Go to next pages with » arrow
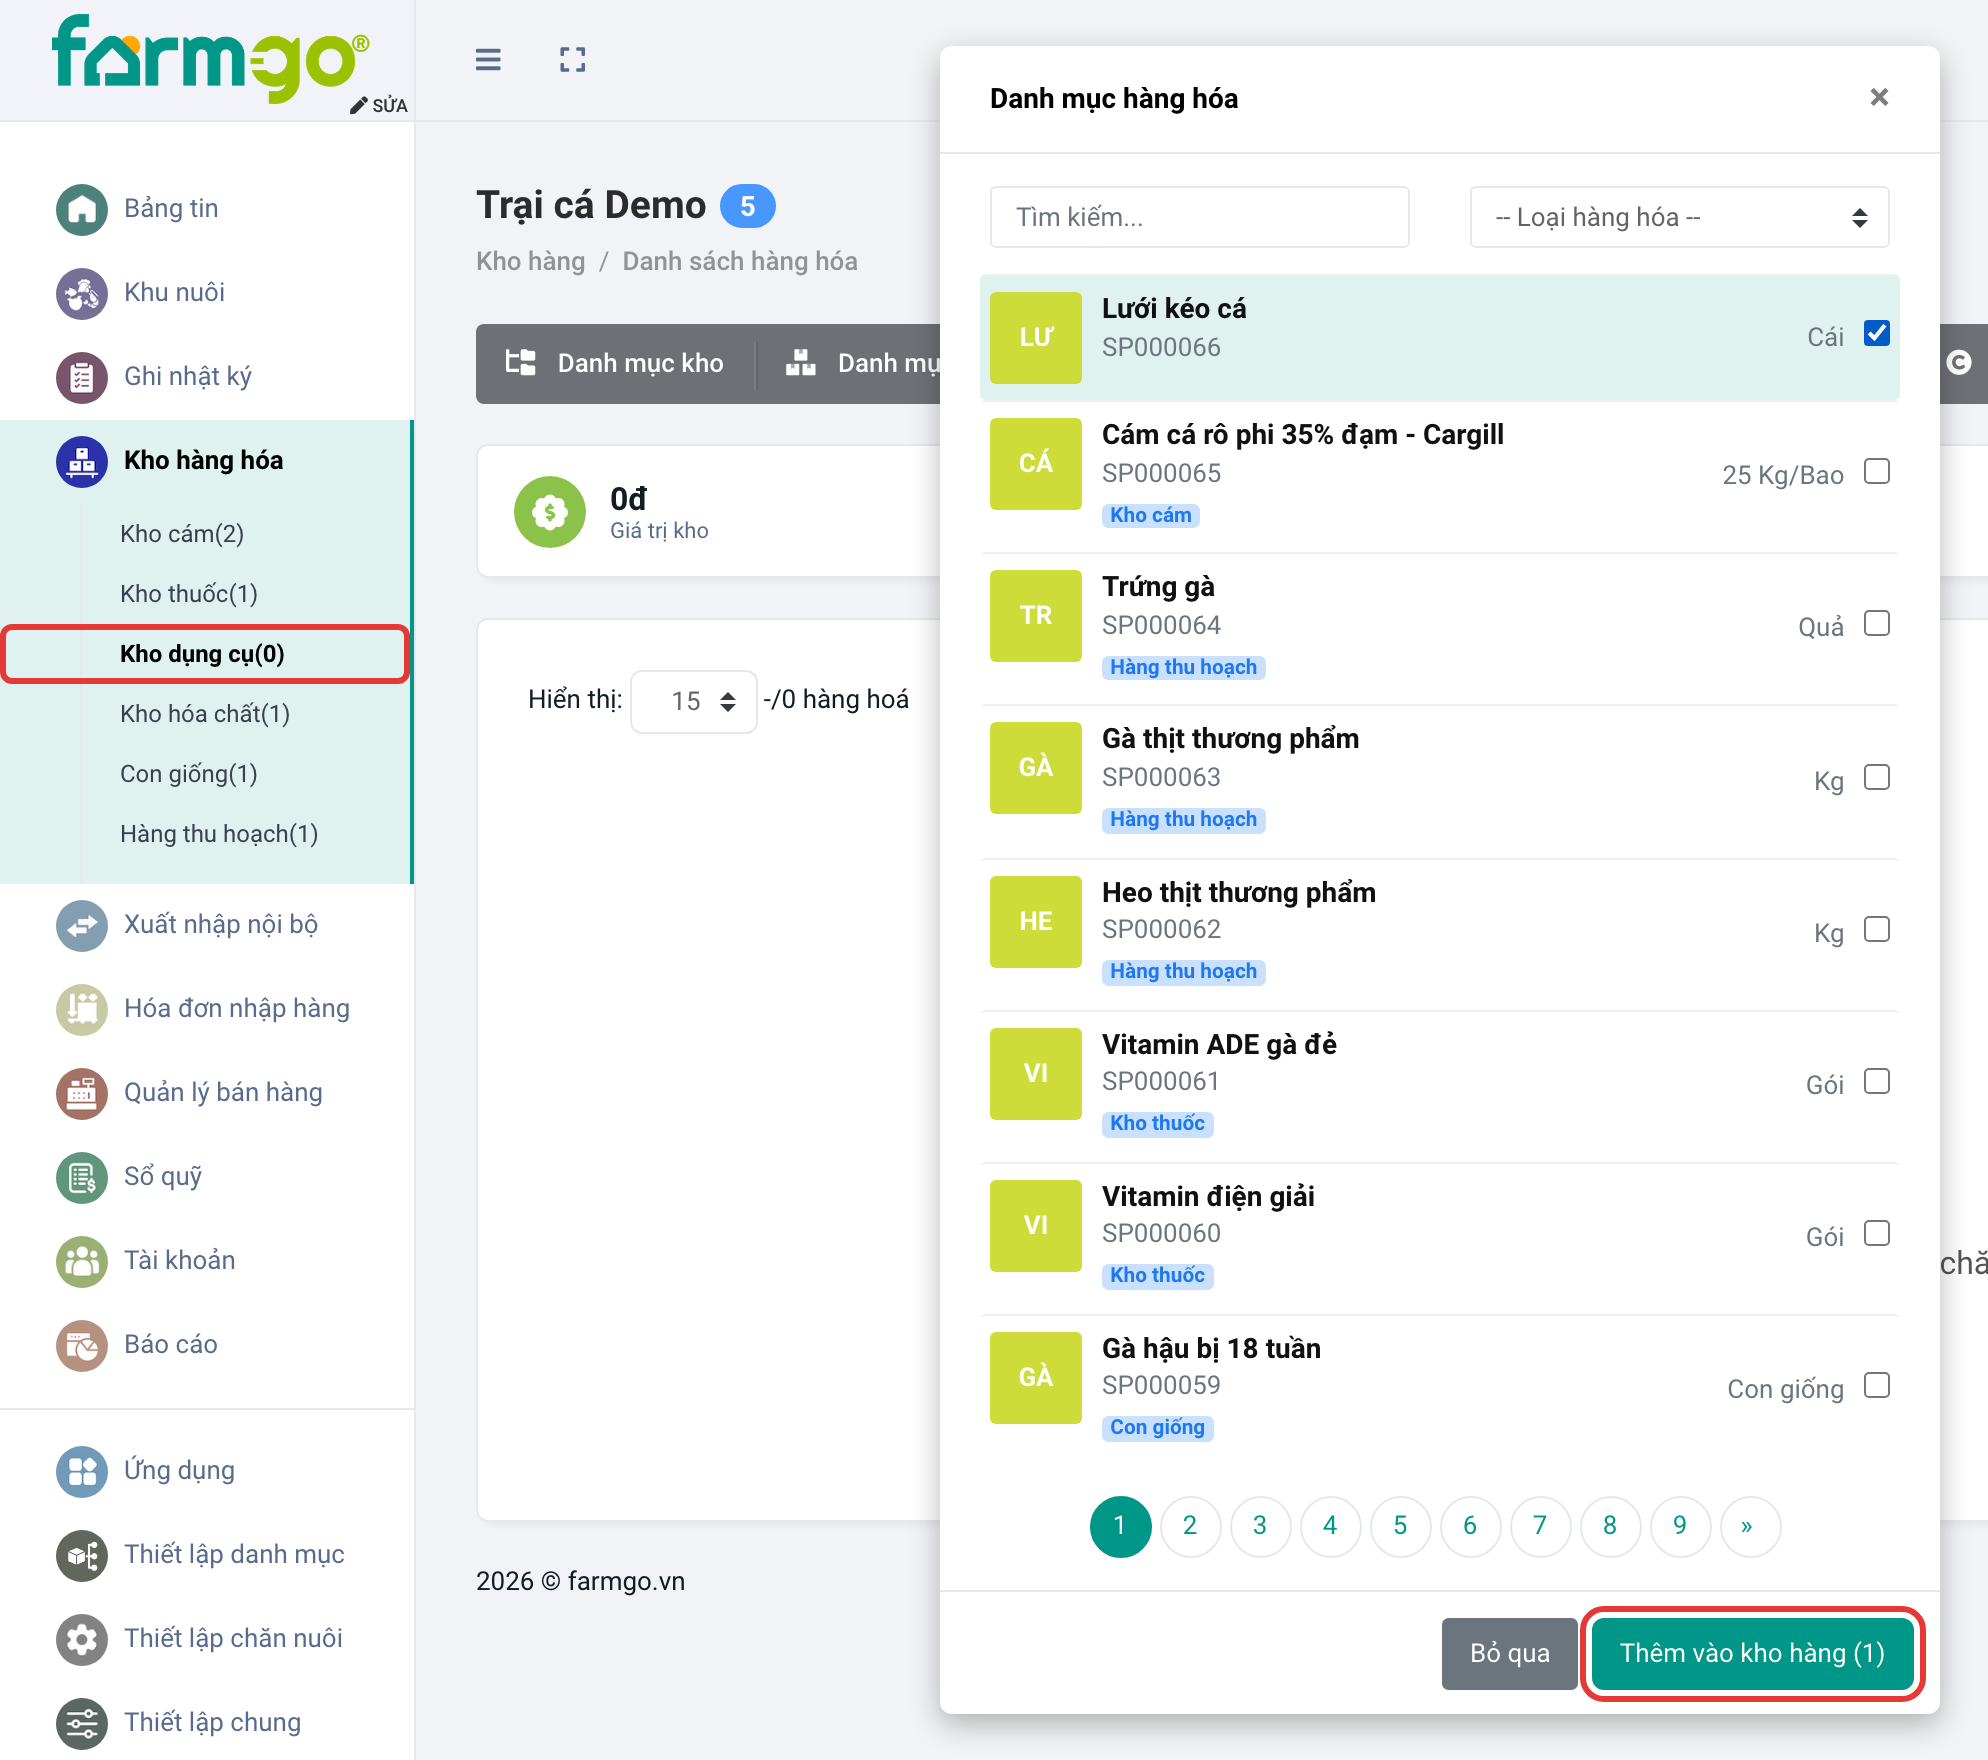 [x=1750, y=1526]
